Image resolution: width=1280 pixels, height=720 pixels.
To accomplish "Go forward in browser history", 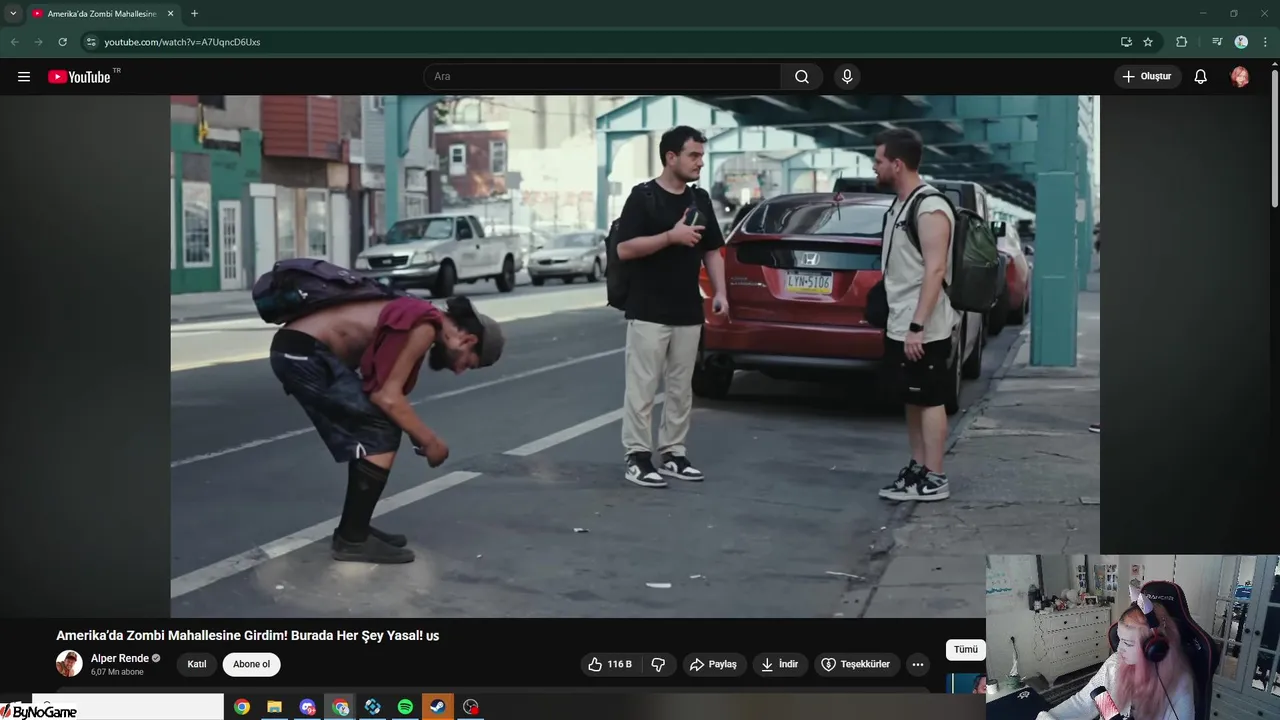I will (38, 42).
